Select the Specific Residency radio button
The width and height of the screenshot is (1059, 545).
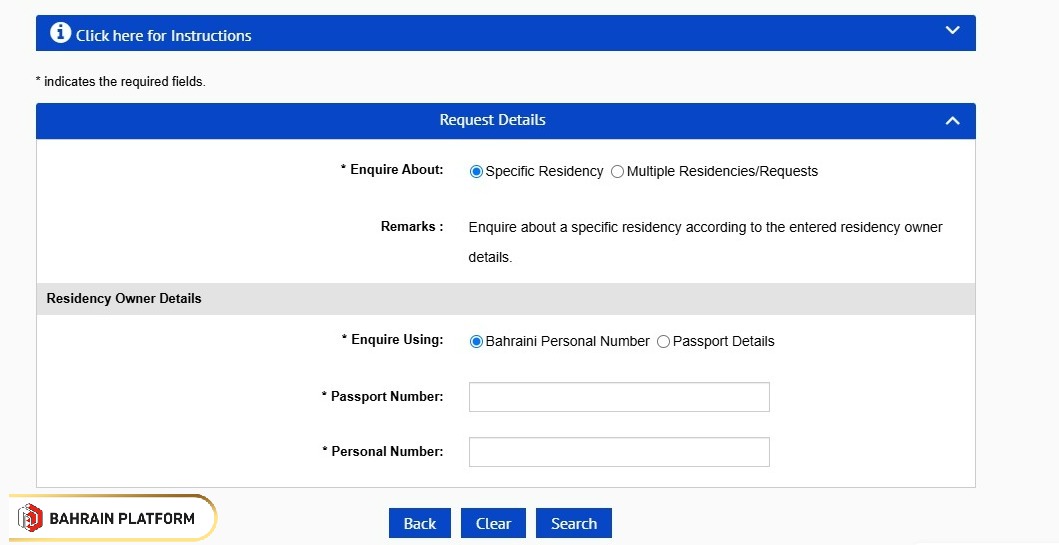point(477,172)
